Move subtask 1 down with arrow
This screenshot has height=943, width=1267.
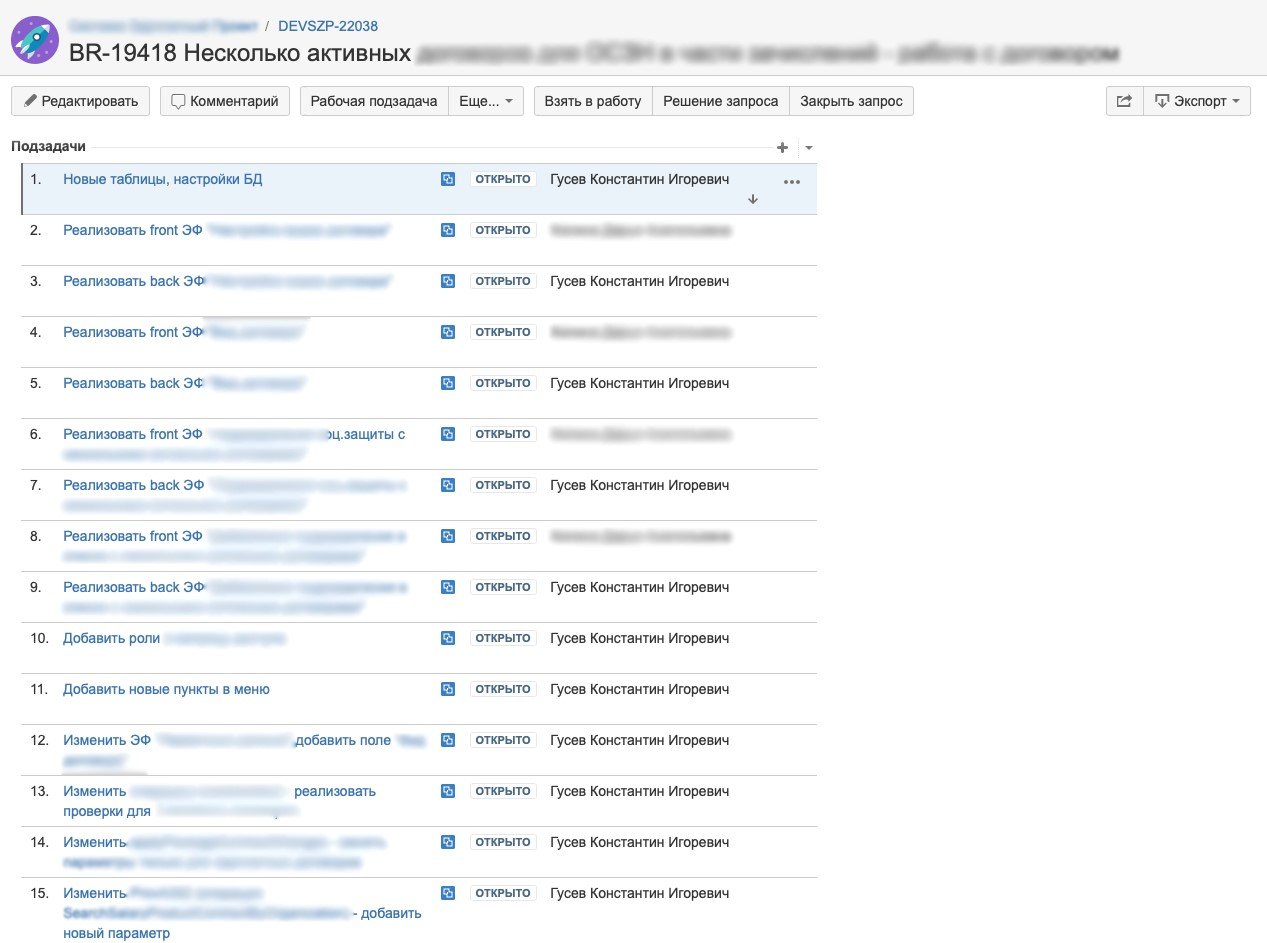point(753,199)
